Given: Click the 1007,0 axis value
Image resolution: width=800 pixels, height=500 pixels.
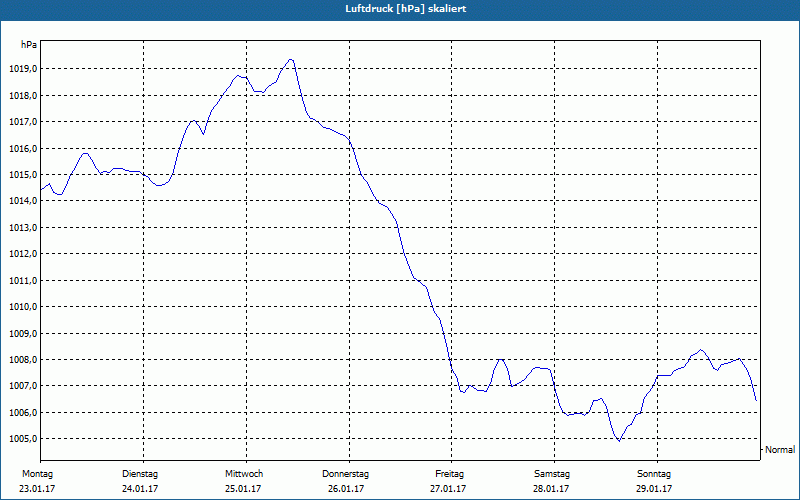Looking at the screenshot, I should (22, 386).
